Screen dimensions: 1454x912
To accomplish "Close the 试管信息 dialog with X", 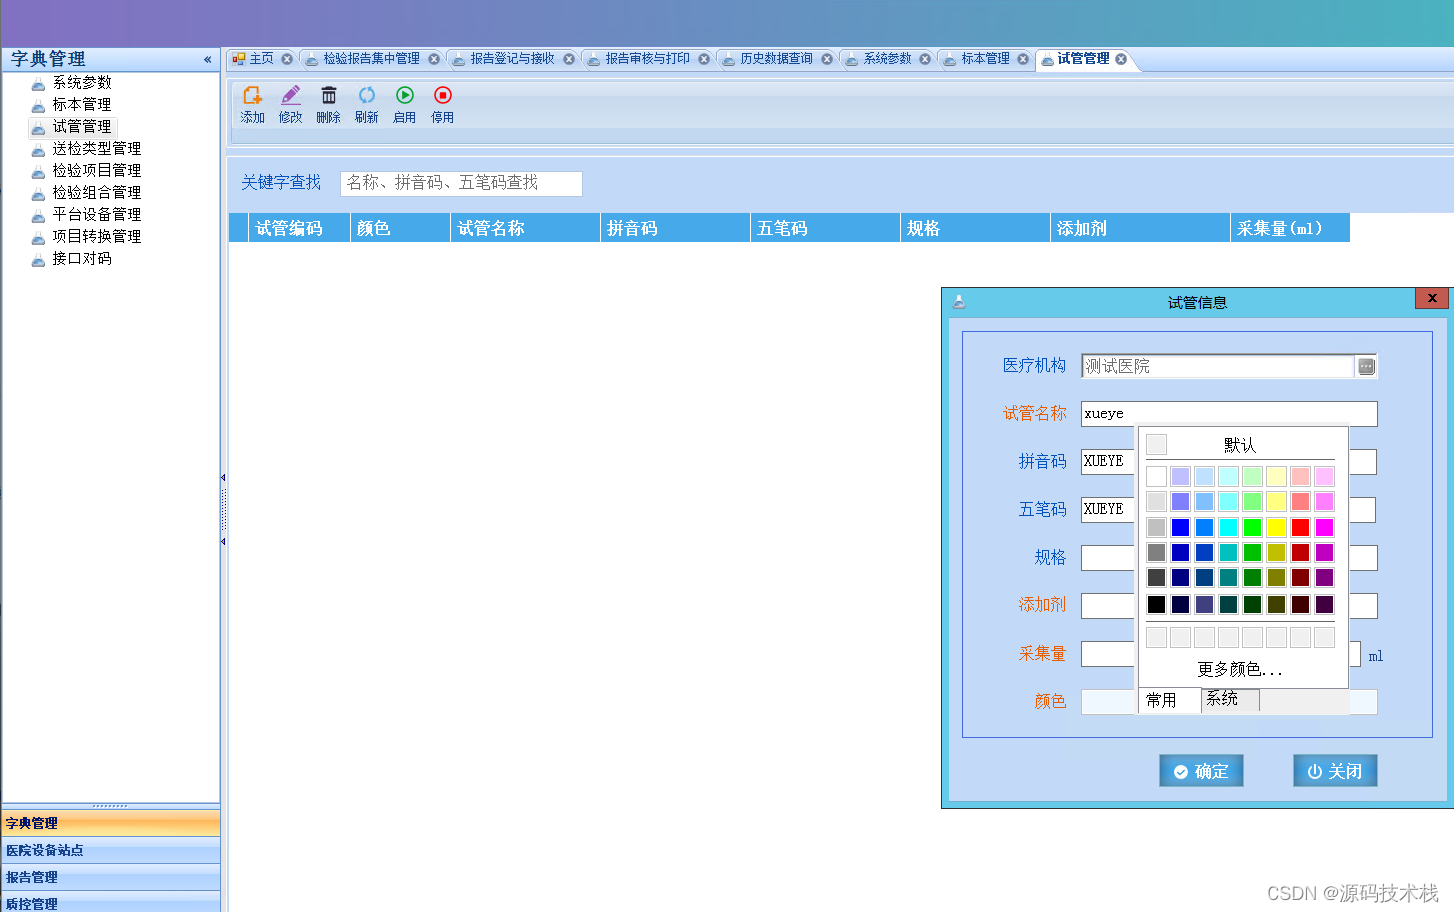I will pos(1432,298).
